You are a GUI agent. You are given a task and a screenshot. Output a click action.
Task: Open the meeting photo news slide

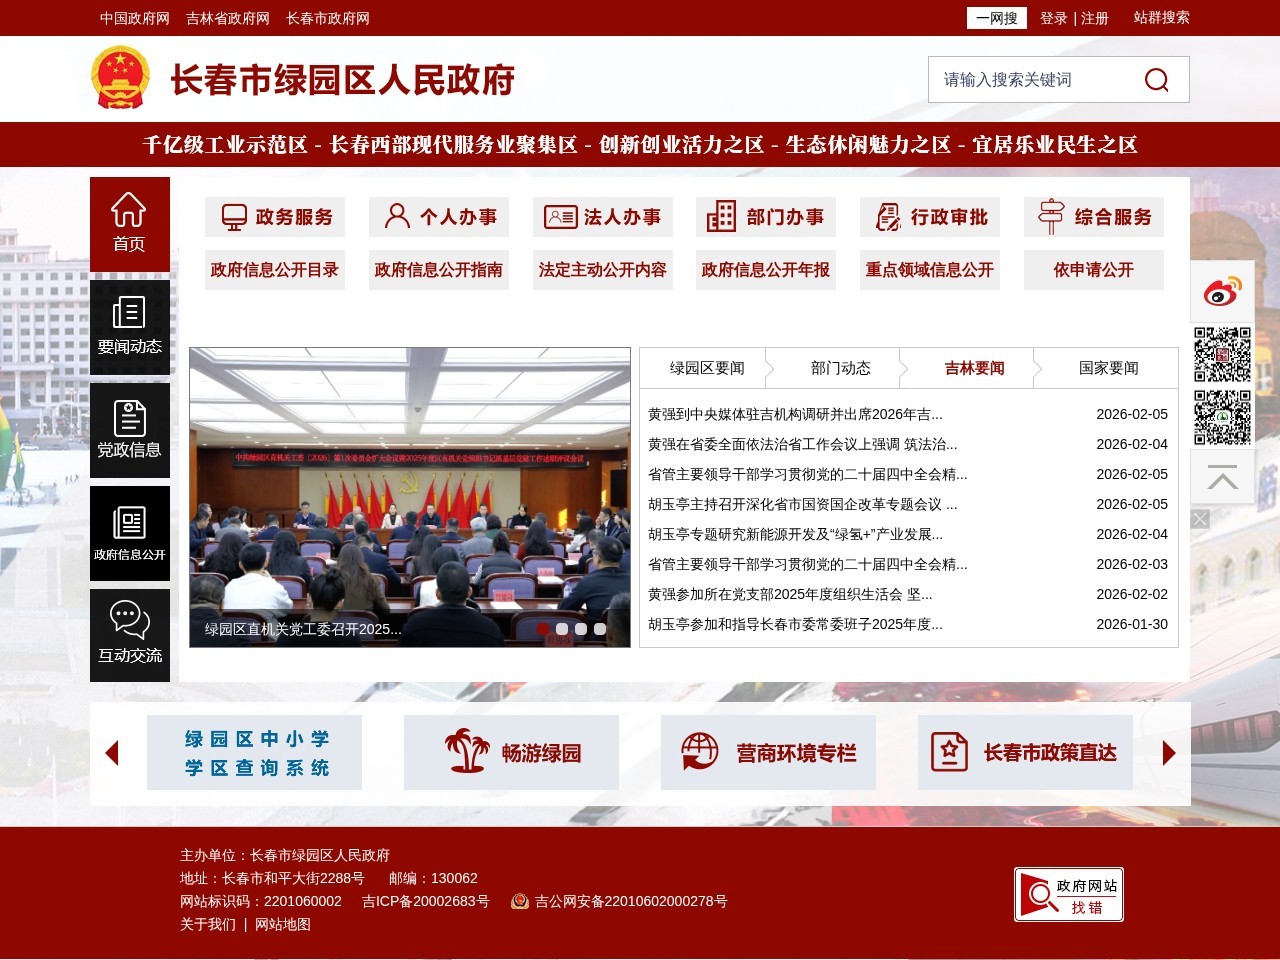[410, 497]
